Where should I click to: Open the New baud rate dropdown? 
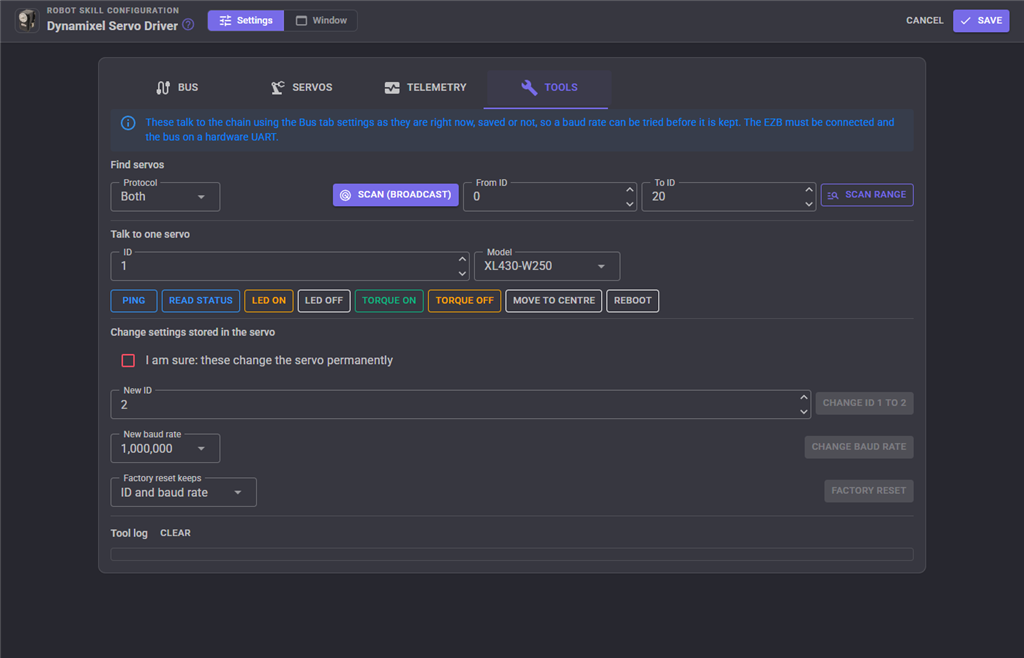pyautogui.click(x=165, y=448)
